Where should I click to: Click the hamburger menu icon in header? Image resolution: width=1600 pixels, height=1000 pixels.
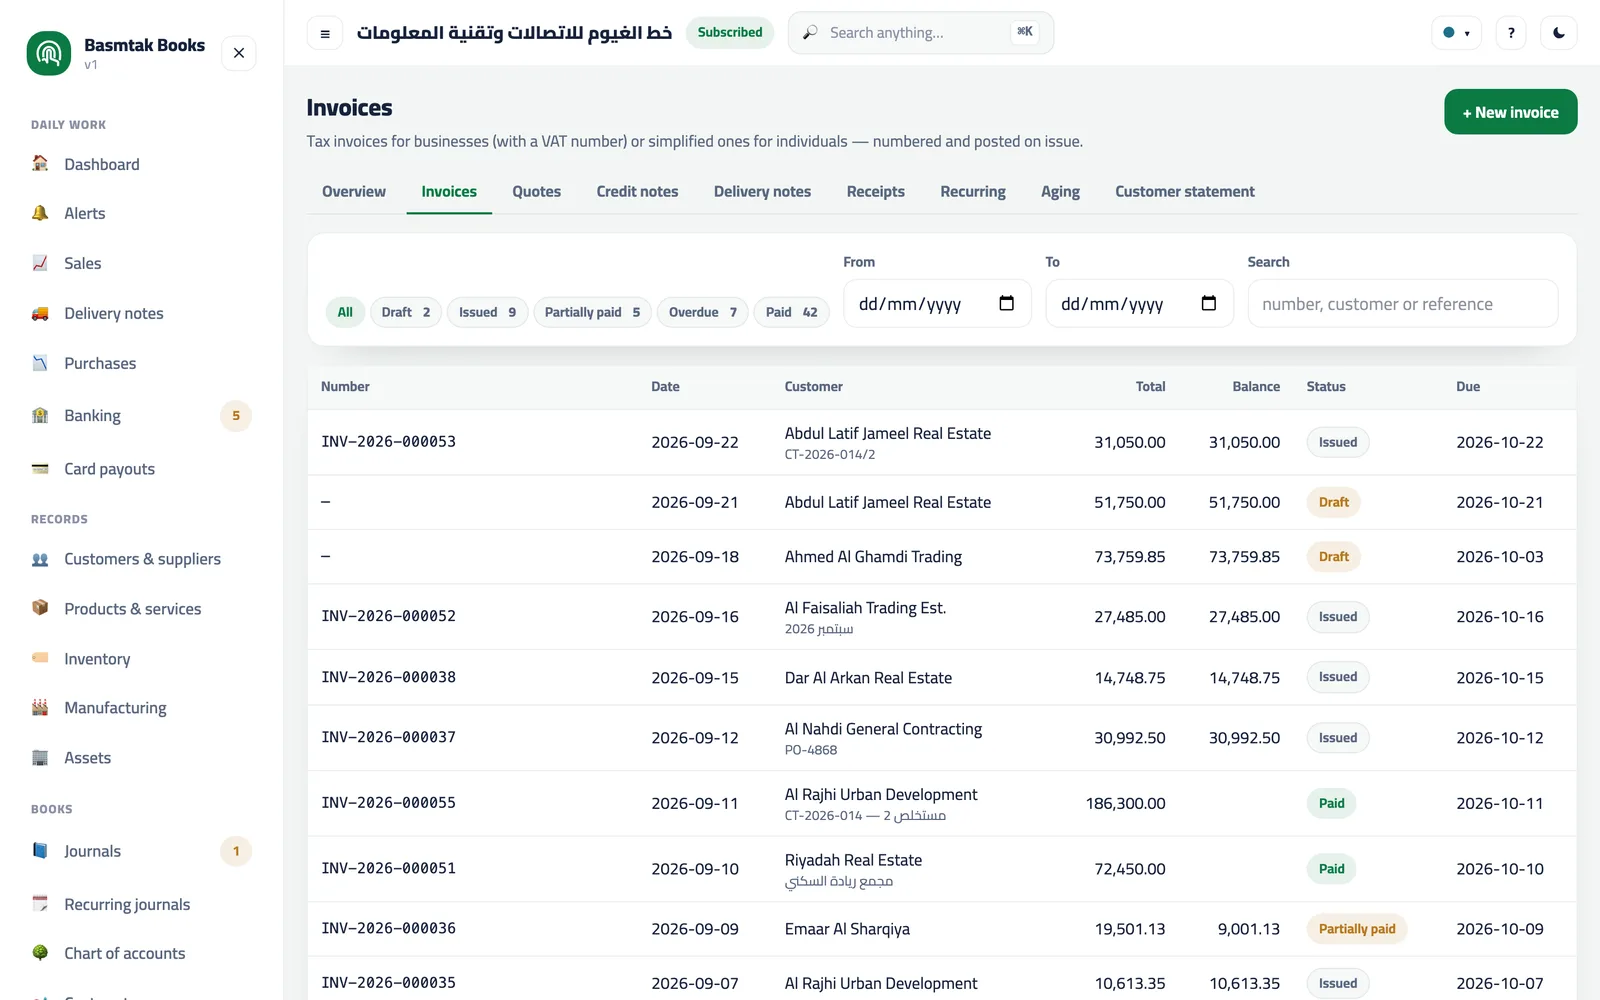pos(325,33)
